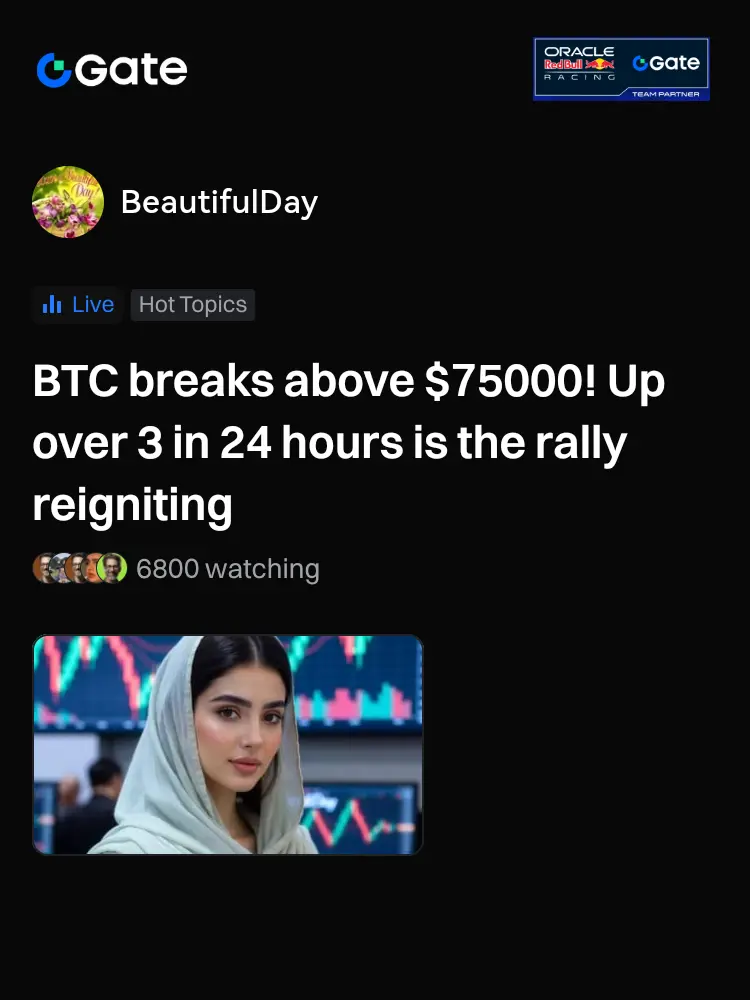Image resolution: width=750 pixels, height=1000 pixels.
Task: Click the Gate logo inside partner badge
Action: tap(666, 62)
